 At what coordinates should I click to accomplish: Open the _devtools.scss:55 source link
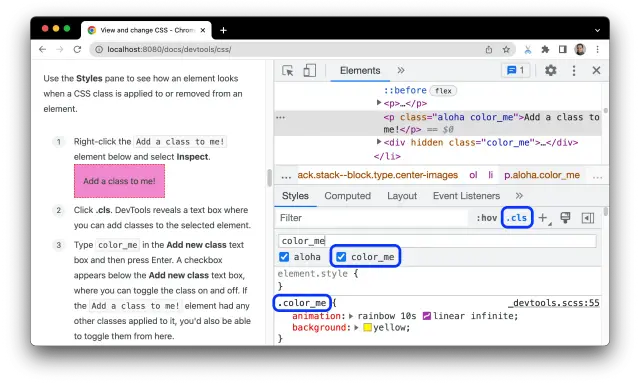(554, 303)
